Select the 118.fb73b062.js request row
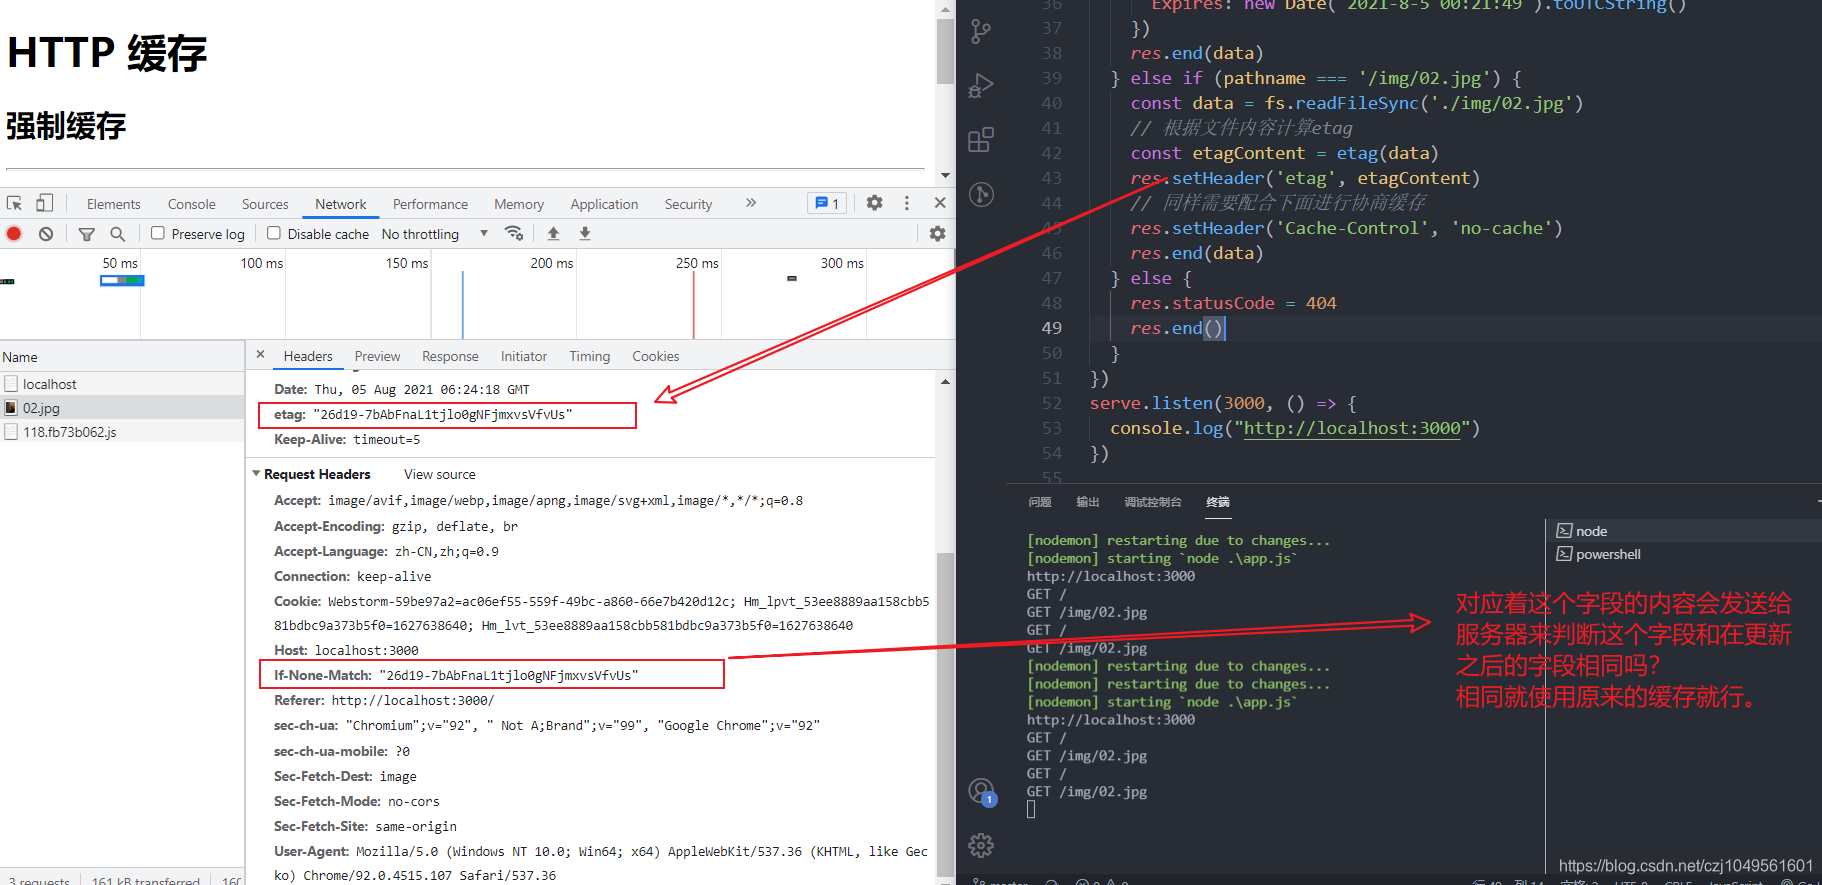The width and height of the screenshot is (1822, 885). [122, 432]
